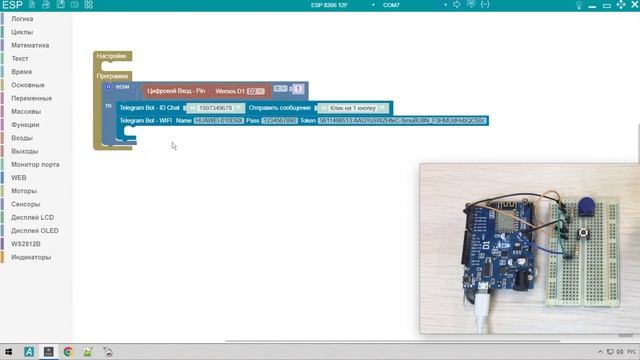Open the Время block category
The width and height of the screenshot is (640, 360).
pyautogui.click(x=21, y=72)
